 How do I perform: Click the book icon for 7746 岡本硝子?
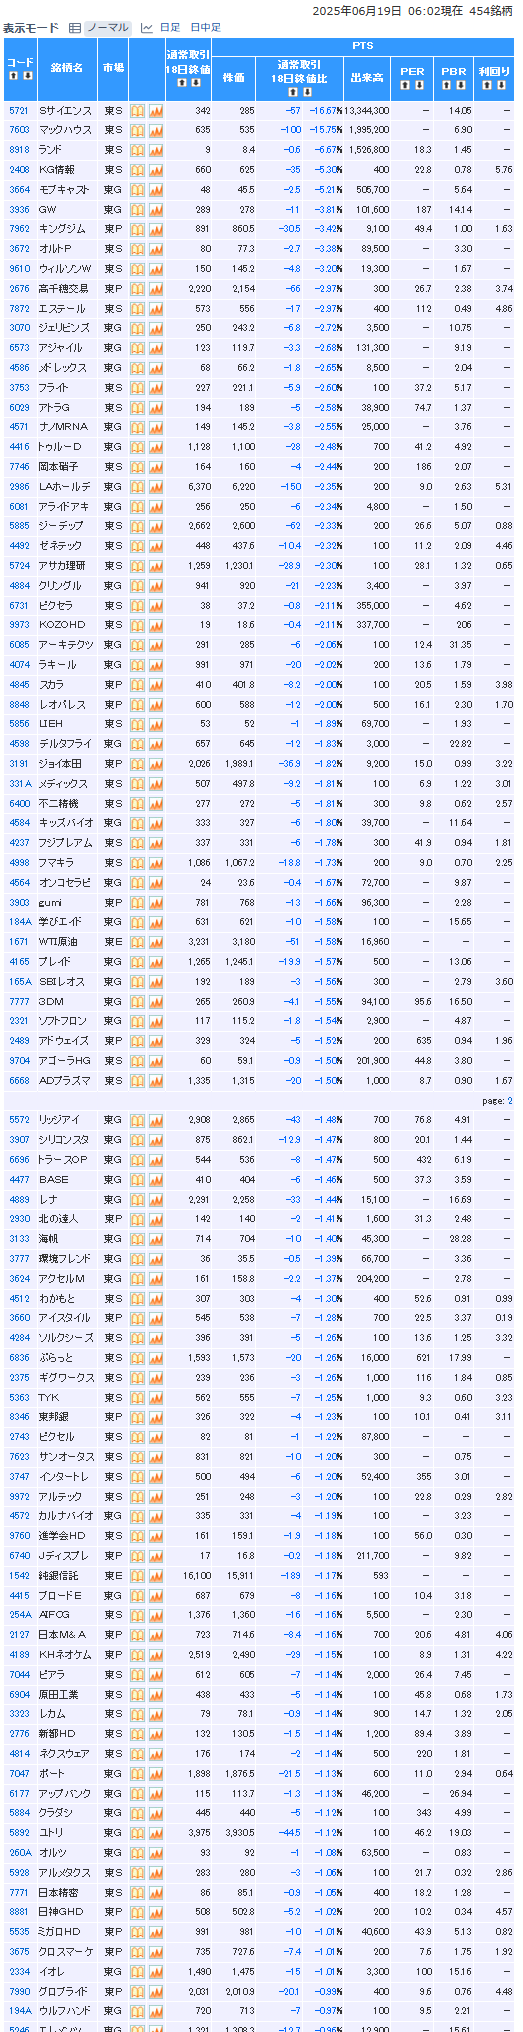click(138, 467)
